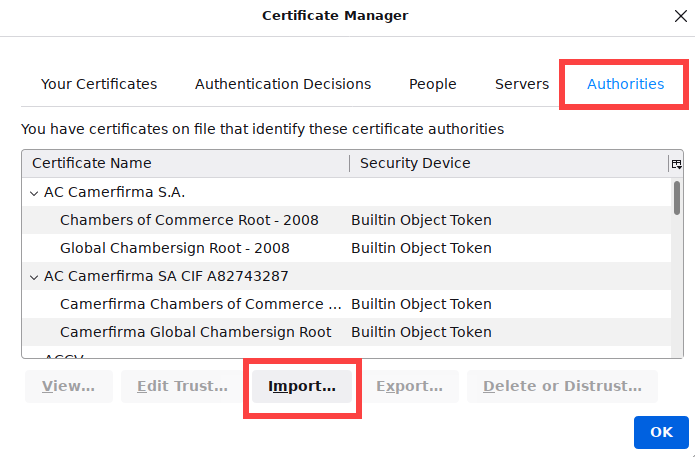Confirm with the OK button
695x457 pixels.
(x=661, y=432)
